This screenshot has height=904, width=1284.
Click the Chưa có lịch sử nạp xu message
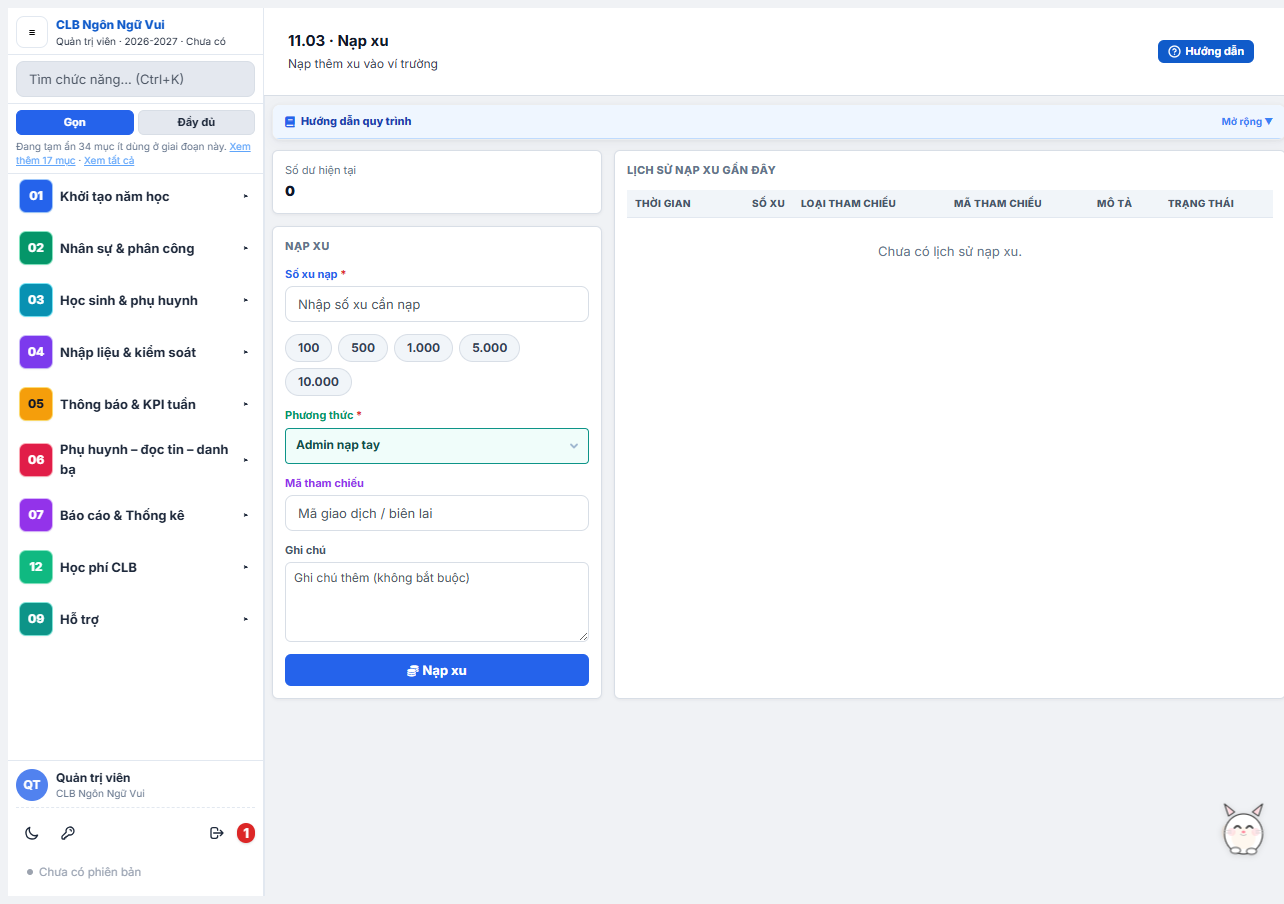tap(950, 251)
